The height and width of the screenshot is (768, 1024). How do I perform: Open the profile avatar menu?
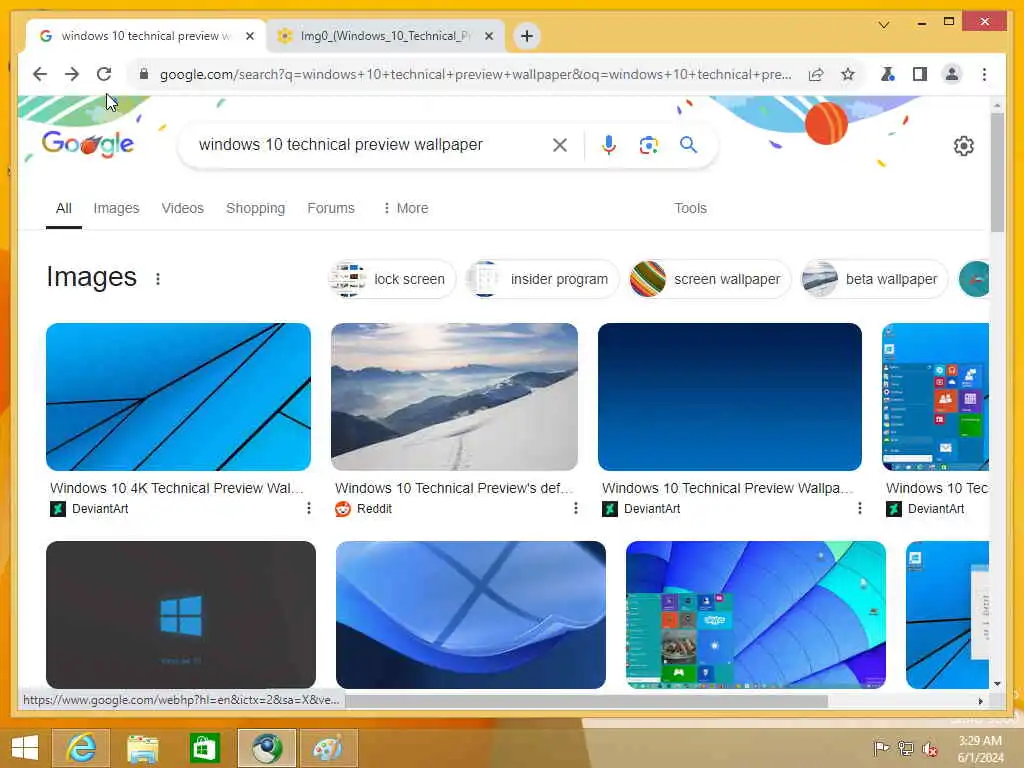[952, 74]
